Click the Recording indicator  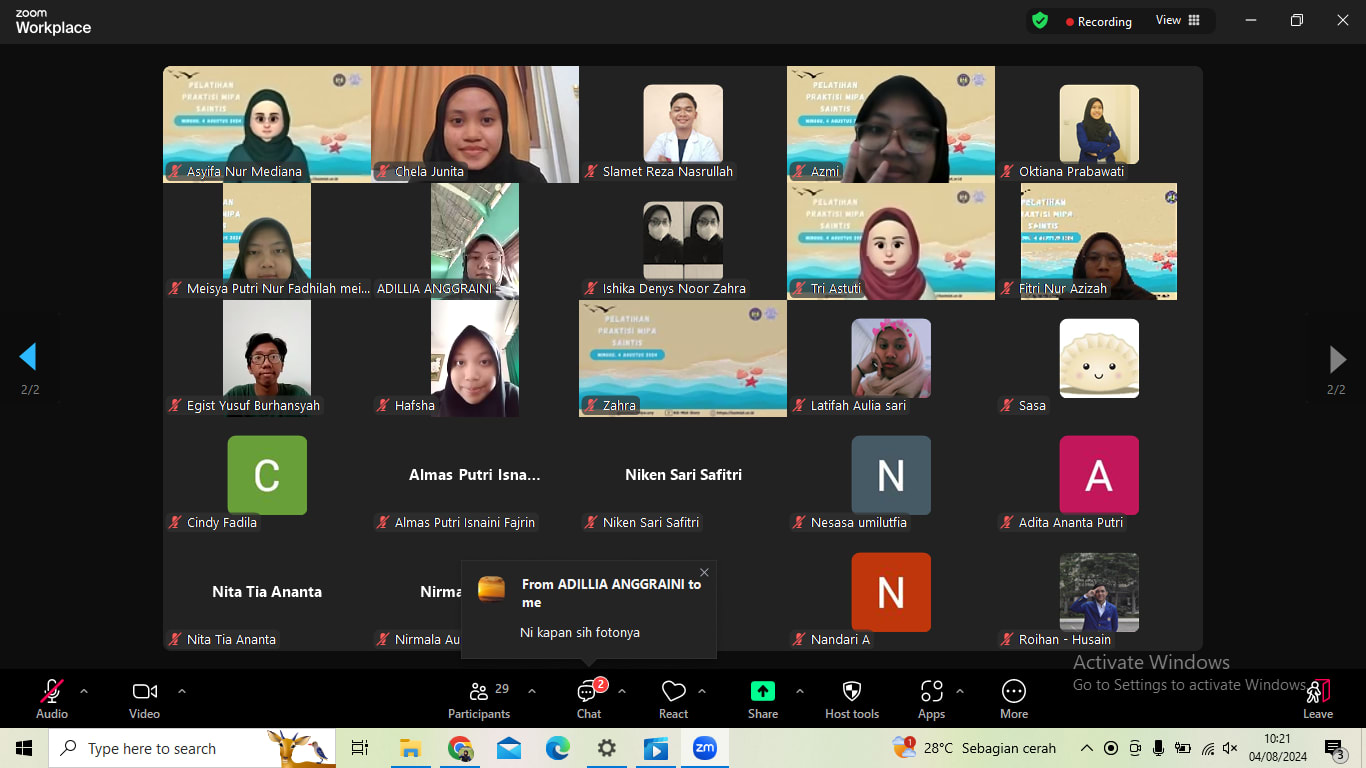click(x=1098, y=21)
